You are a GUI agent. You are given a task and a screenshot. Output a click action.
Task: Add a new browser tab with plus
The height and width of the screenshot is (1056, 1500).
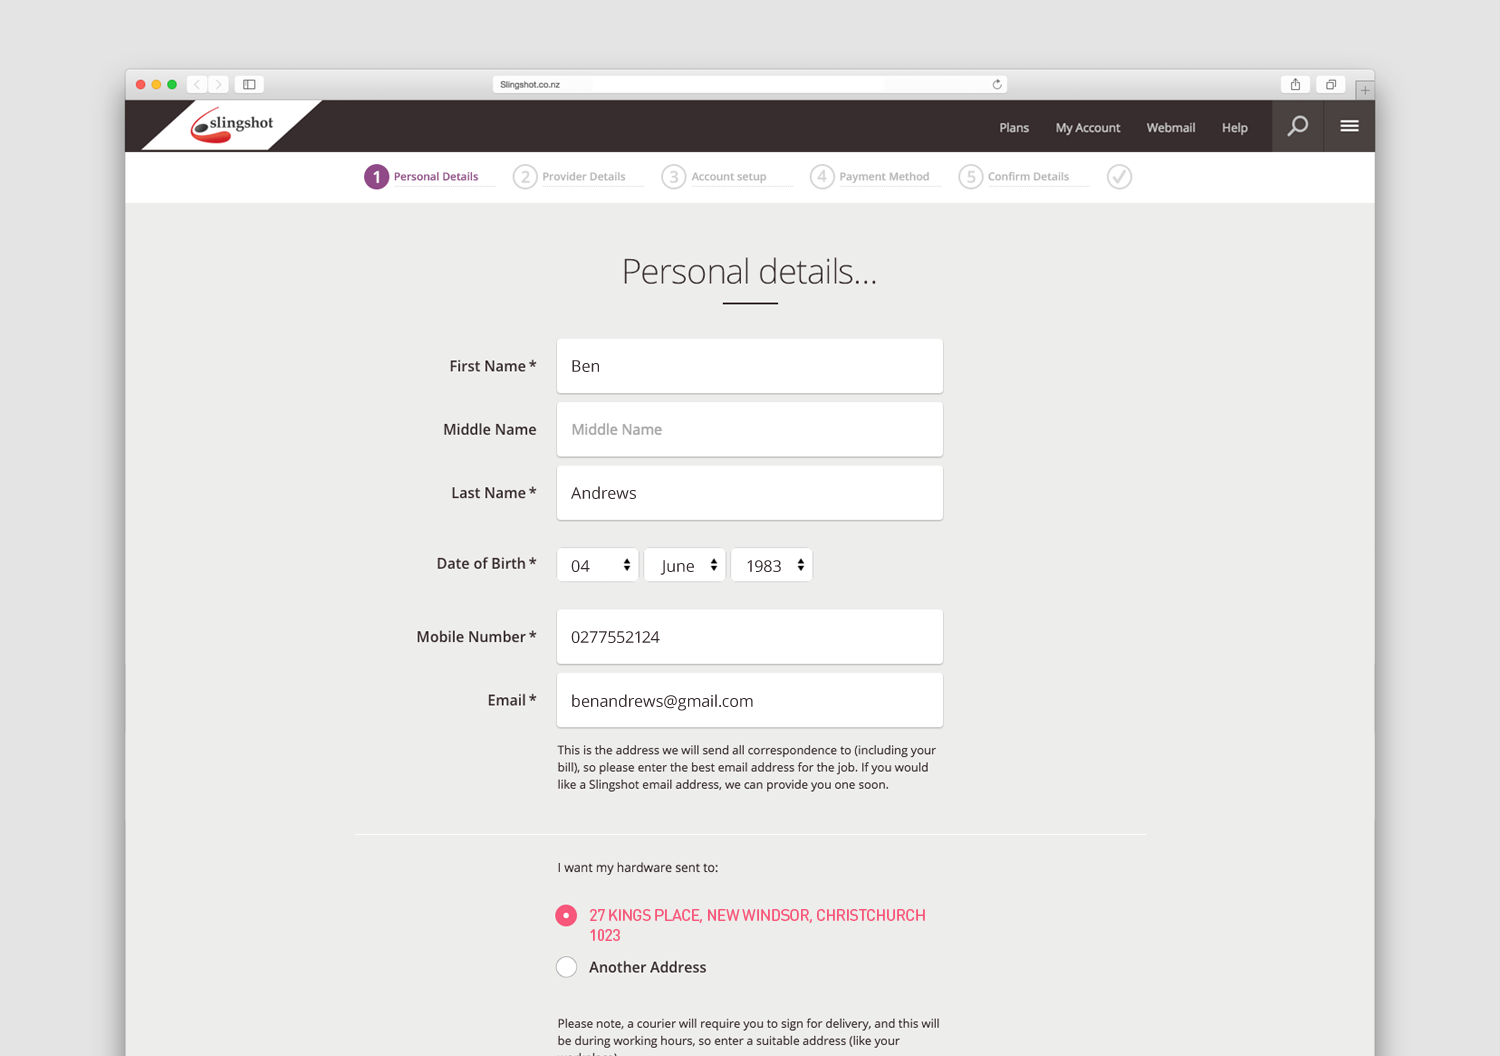coord(1365,90)
